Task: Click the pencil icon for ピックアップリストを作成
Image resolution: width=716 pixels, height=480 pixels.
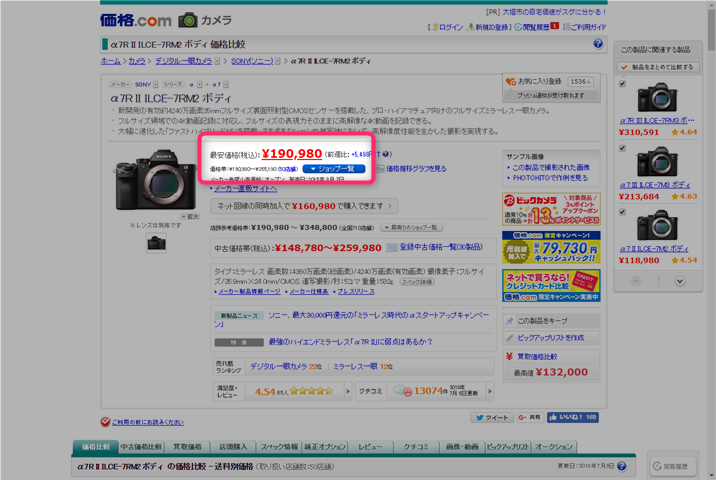Action: click(510, 338)
